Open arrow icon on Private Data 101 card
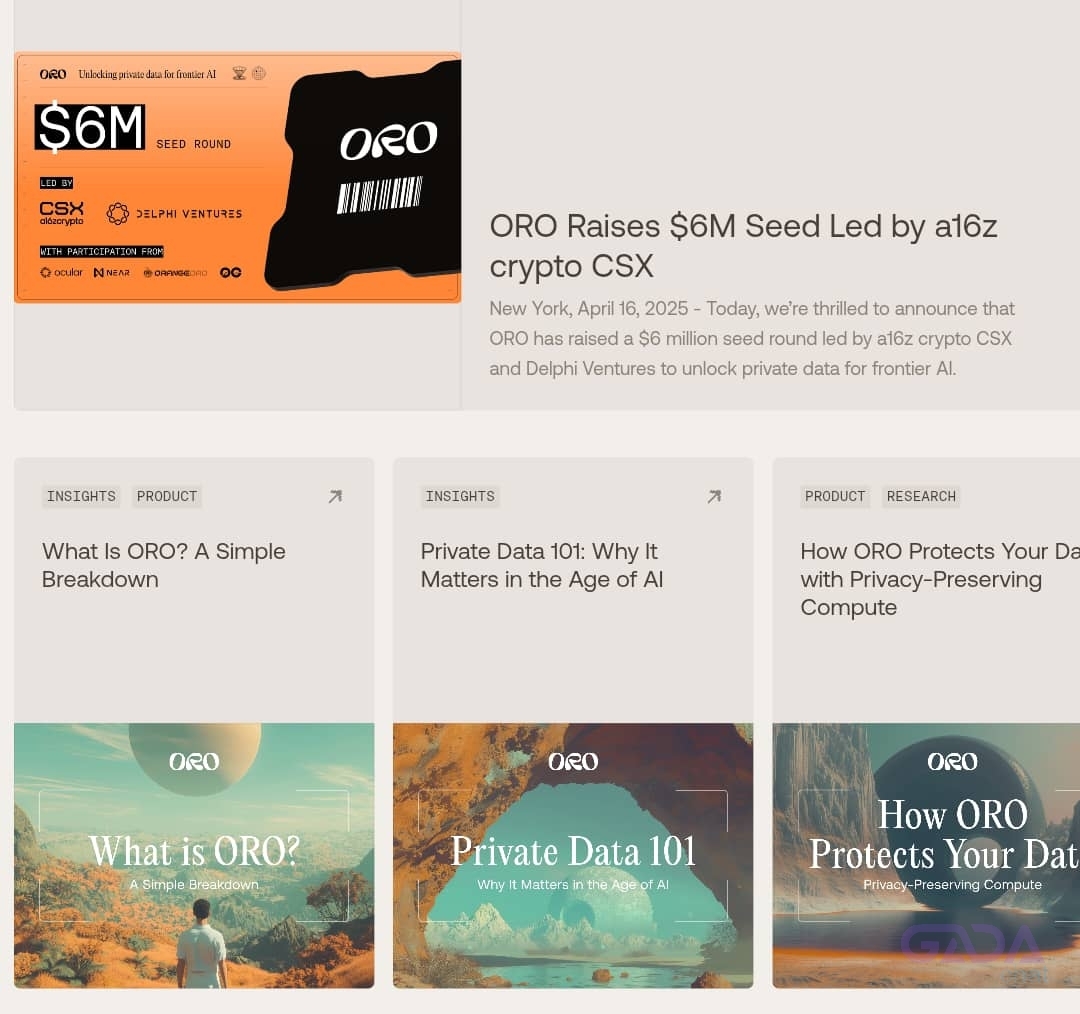Viewport: 1080px width, 1014px height. coord(714,496)
